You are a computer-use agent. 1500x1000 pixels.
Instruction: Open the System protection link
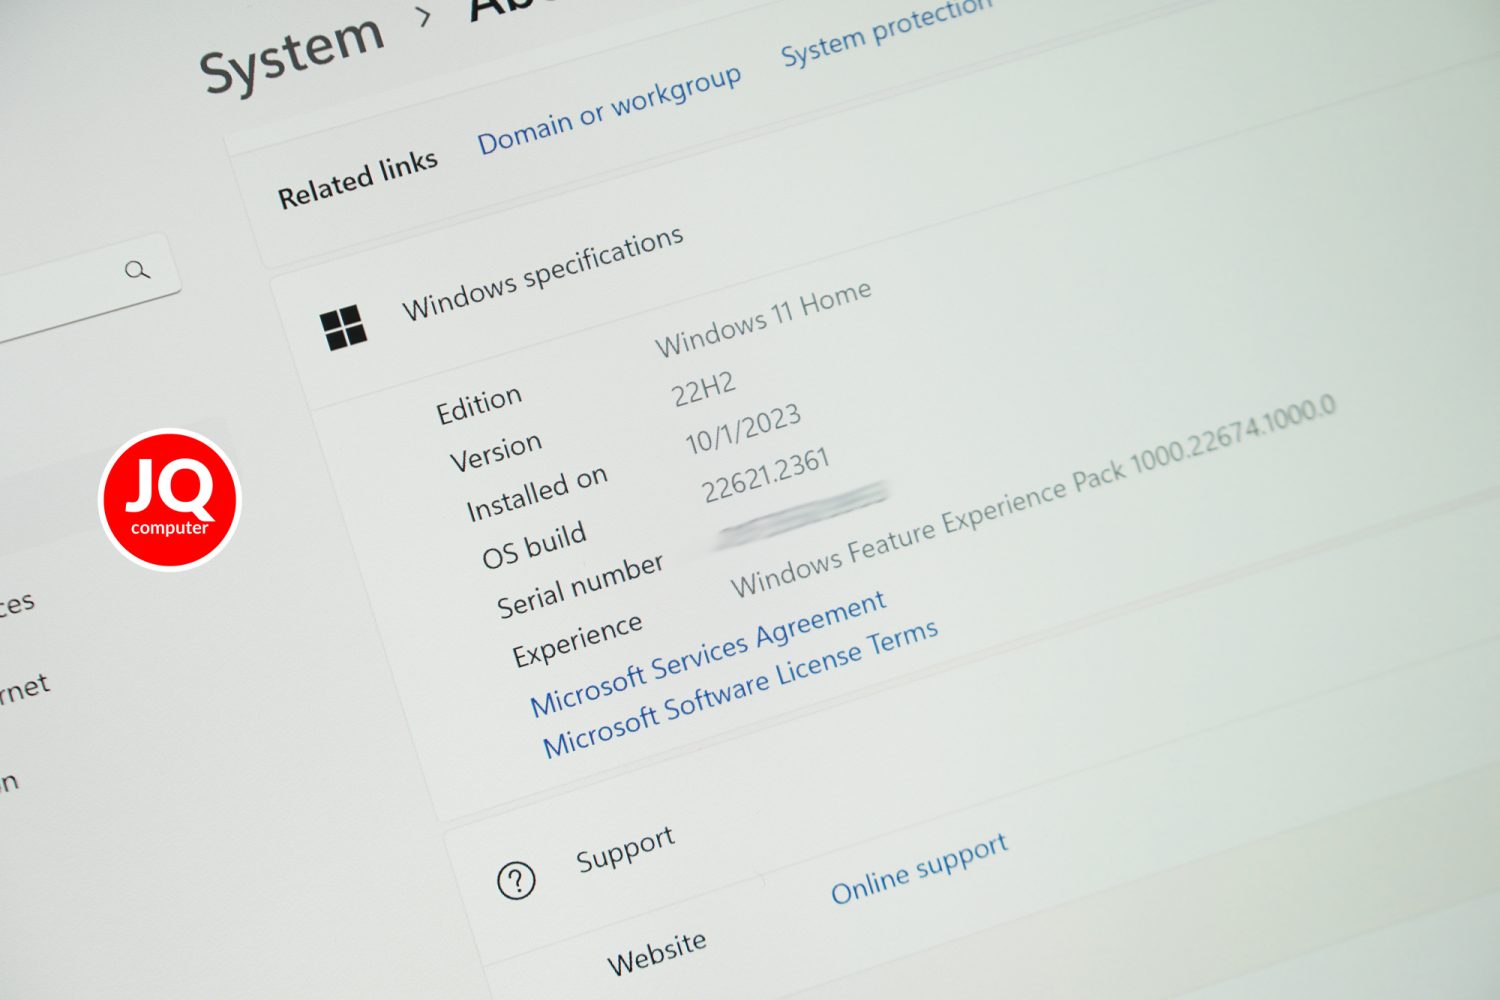[886, 32]
